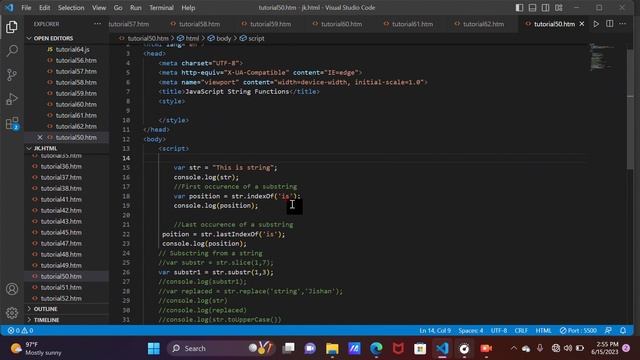This screenshot has width=640, height=360.
Task: Collapse the JK.HTML folder section
Action: (45, 149)
